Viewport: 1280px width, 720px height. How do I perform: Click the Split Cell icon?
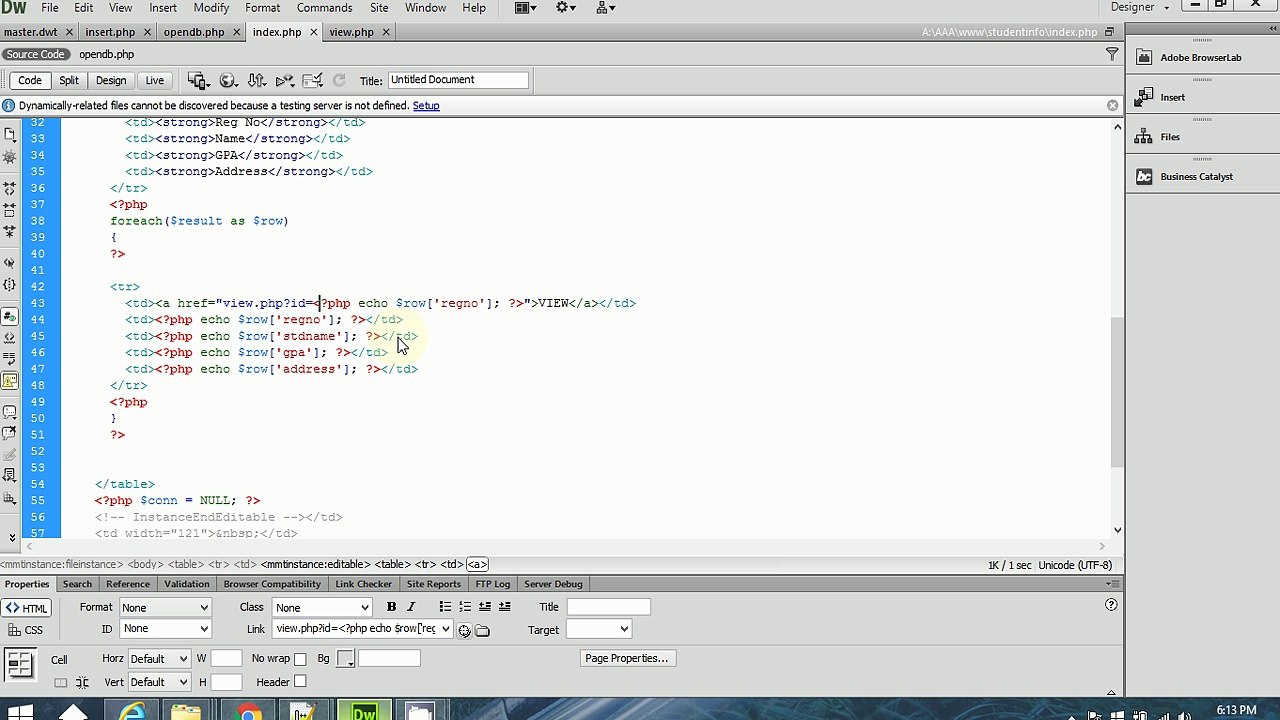point(82,682)
